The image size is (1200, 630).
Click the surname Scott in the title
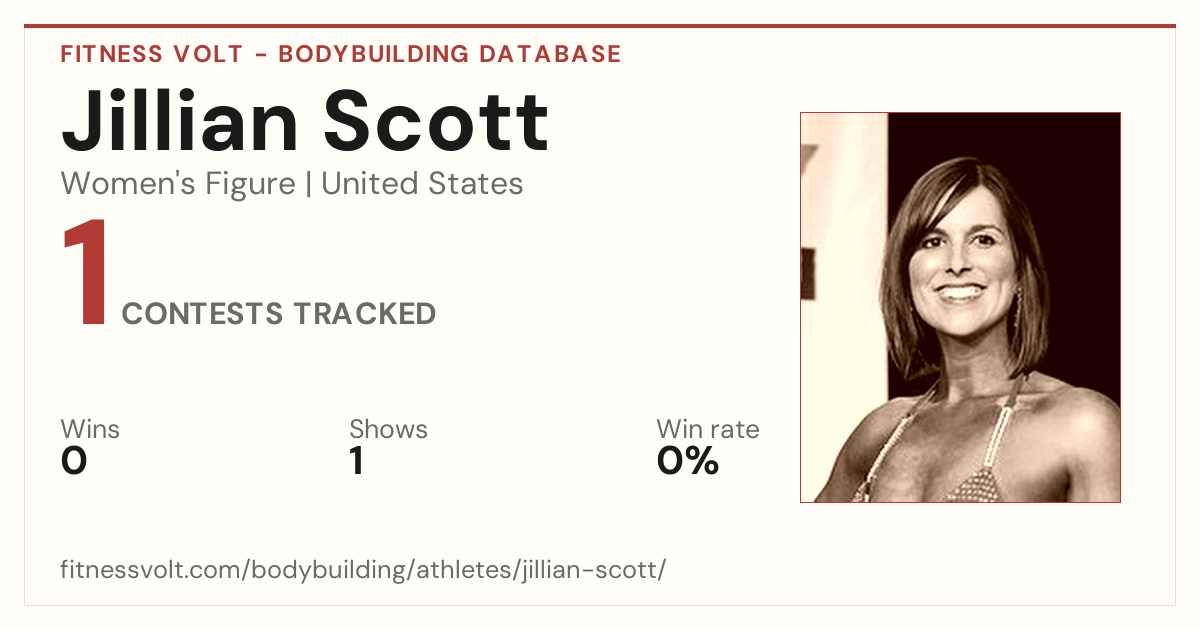click(437, 122)
